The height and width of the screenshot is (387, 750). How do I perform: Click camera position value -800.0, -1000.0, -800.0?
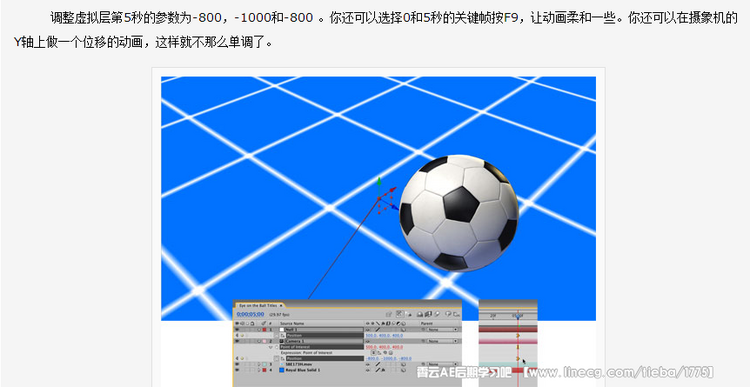point(389,359)
